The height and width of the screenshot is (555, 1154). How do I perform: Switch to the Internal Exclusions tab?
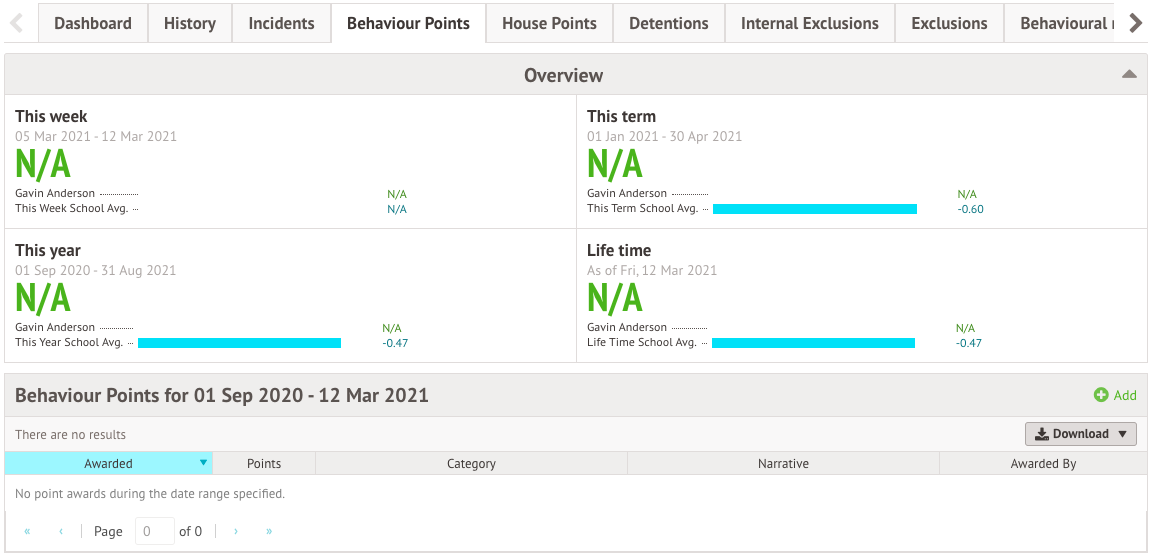point(810,24)
